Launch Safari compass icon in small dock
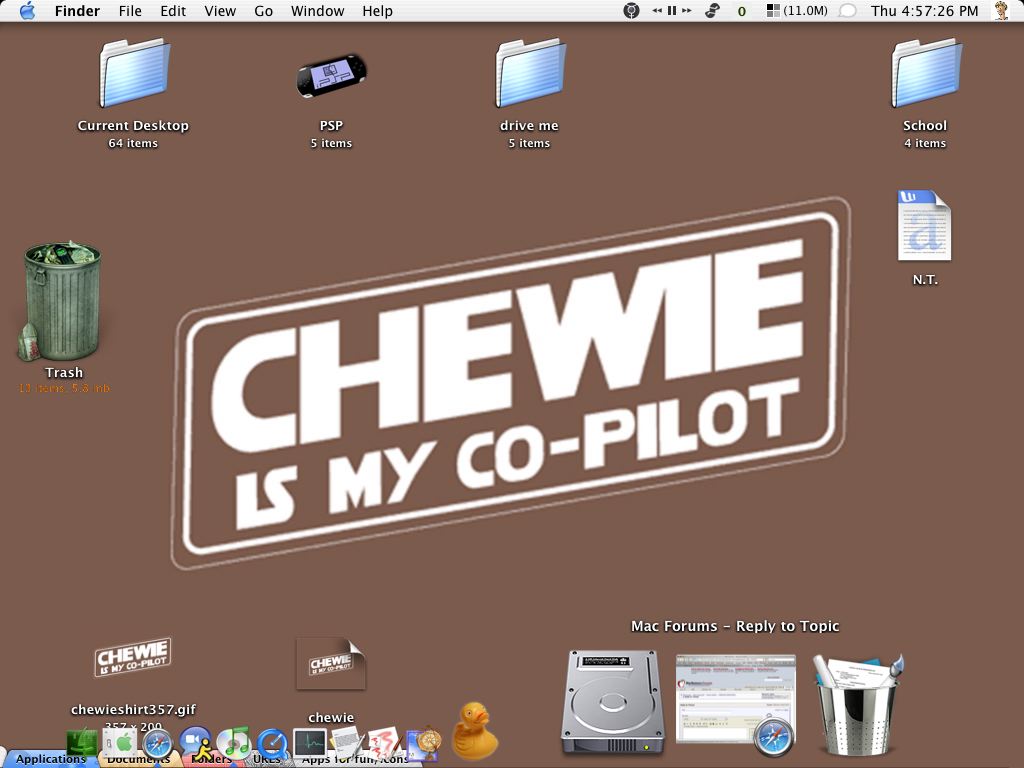1024x768 pixels. tap(157, 744)
